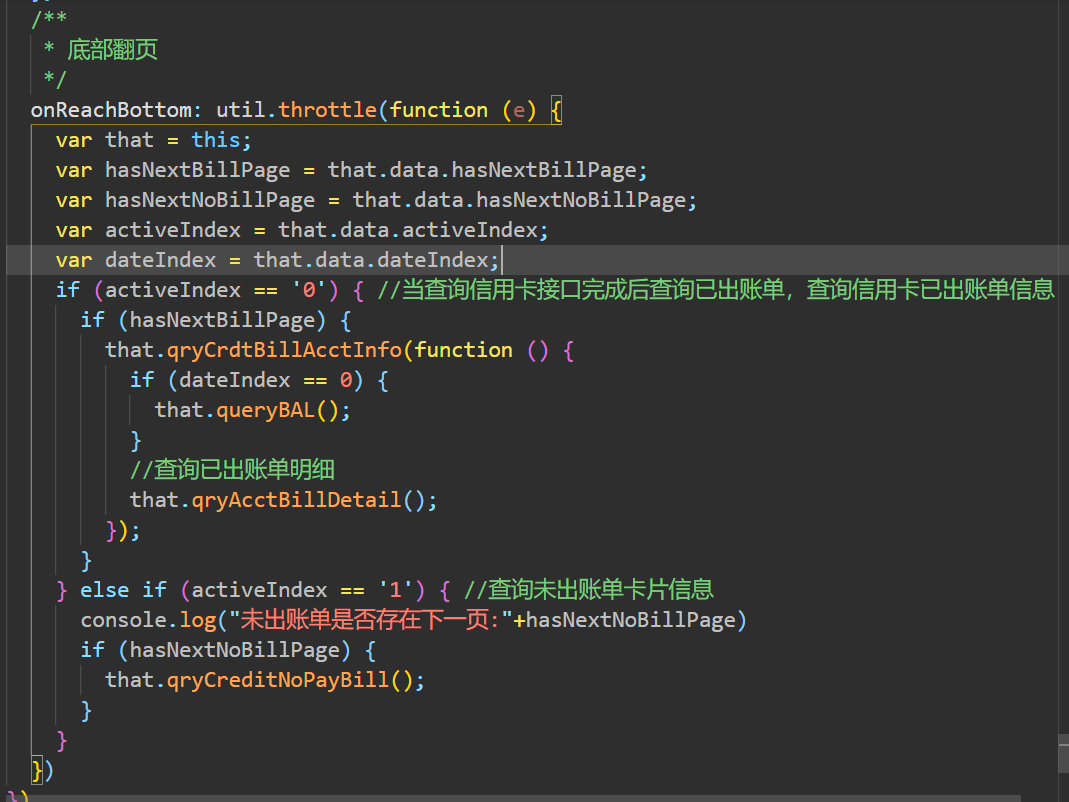Click opening brace after function (e)
This screenshot has width=1069, height=802.
(556, 110)
